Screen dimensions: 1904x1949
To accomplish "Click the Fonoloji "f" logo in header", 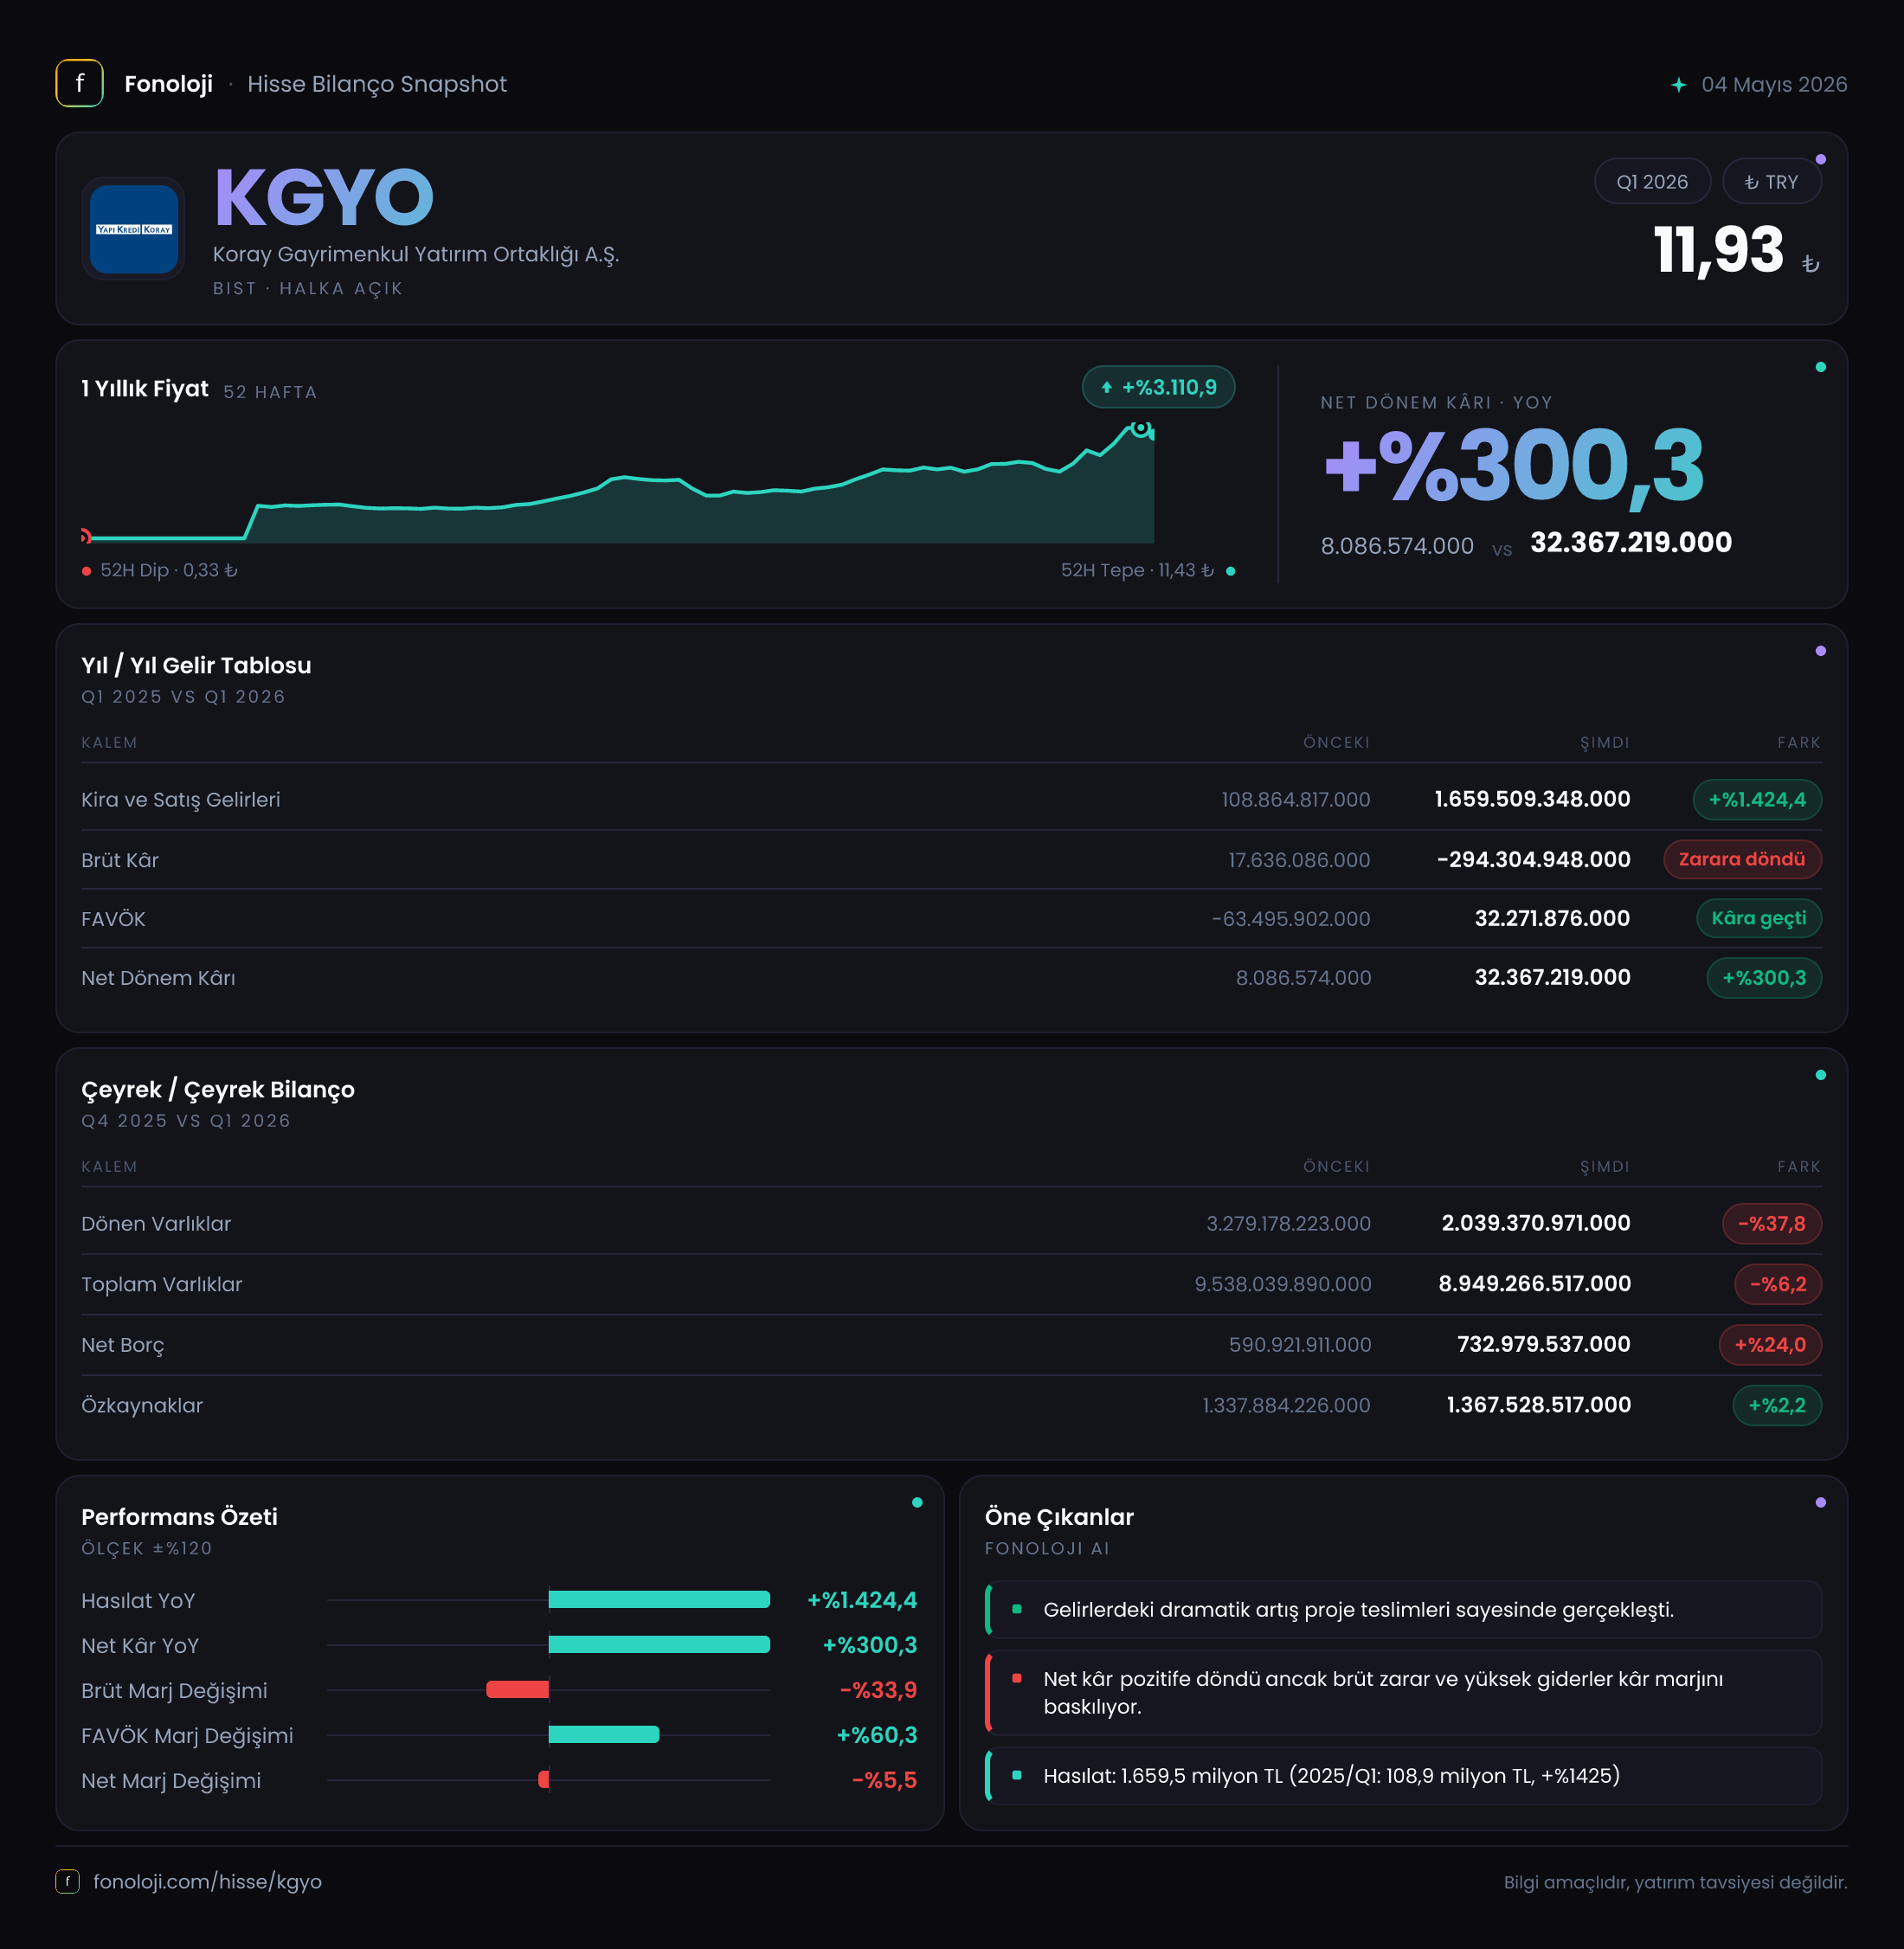I will tap(79, 84).
